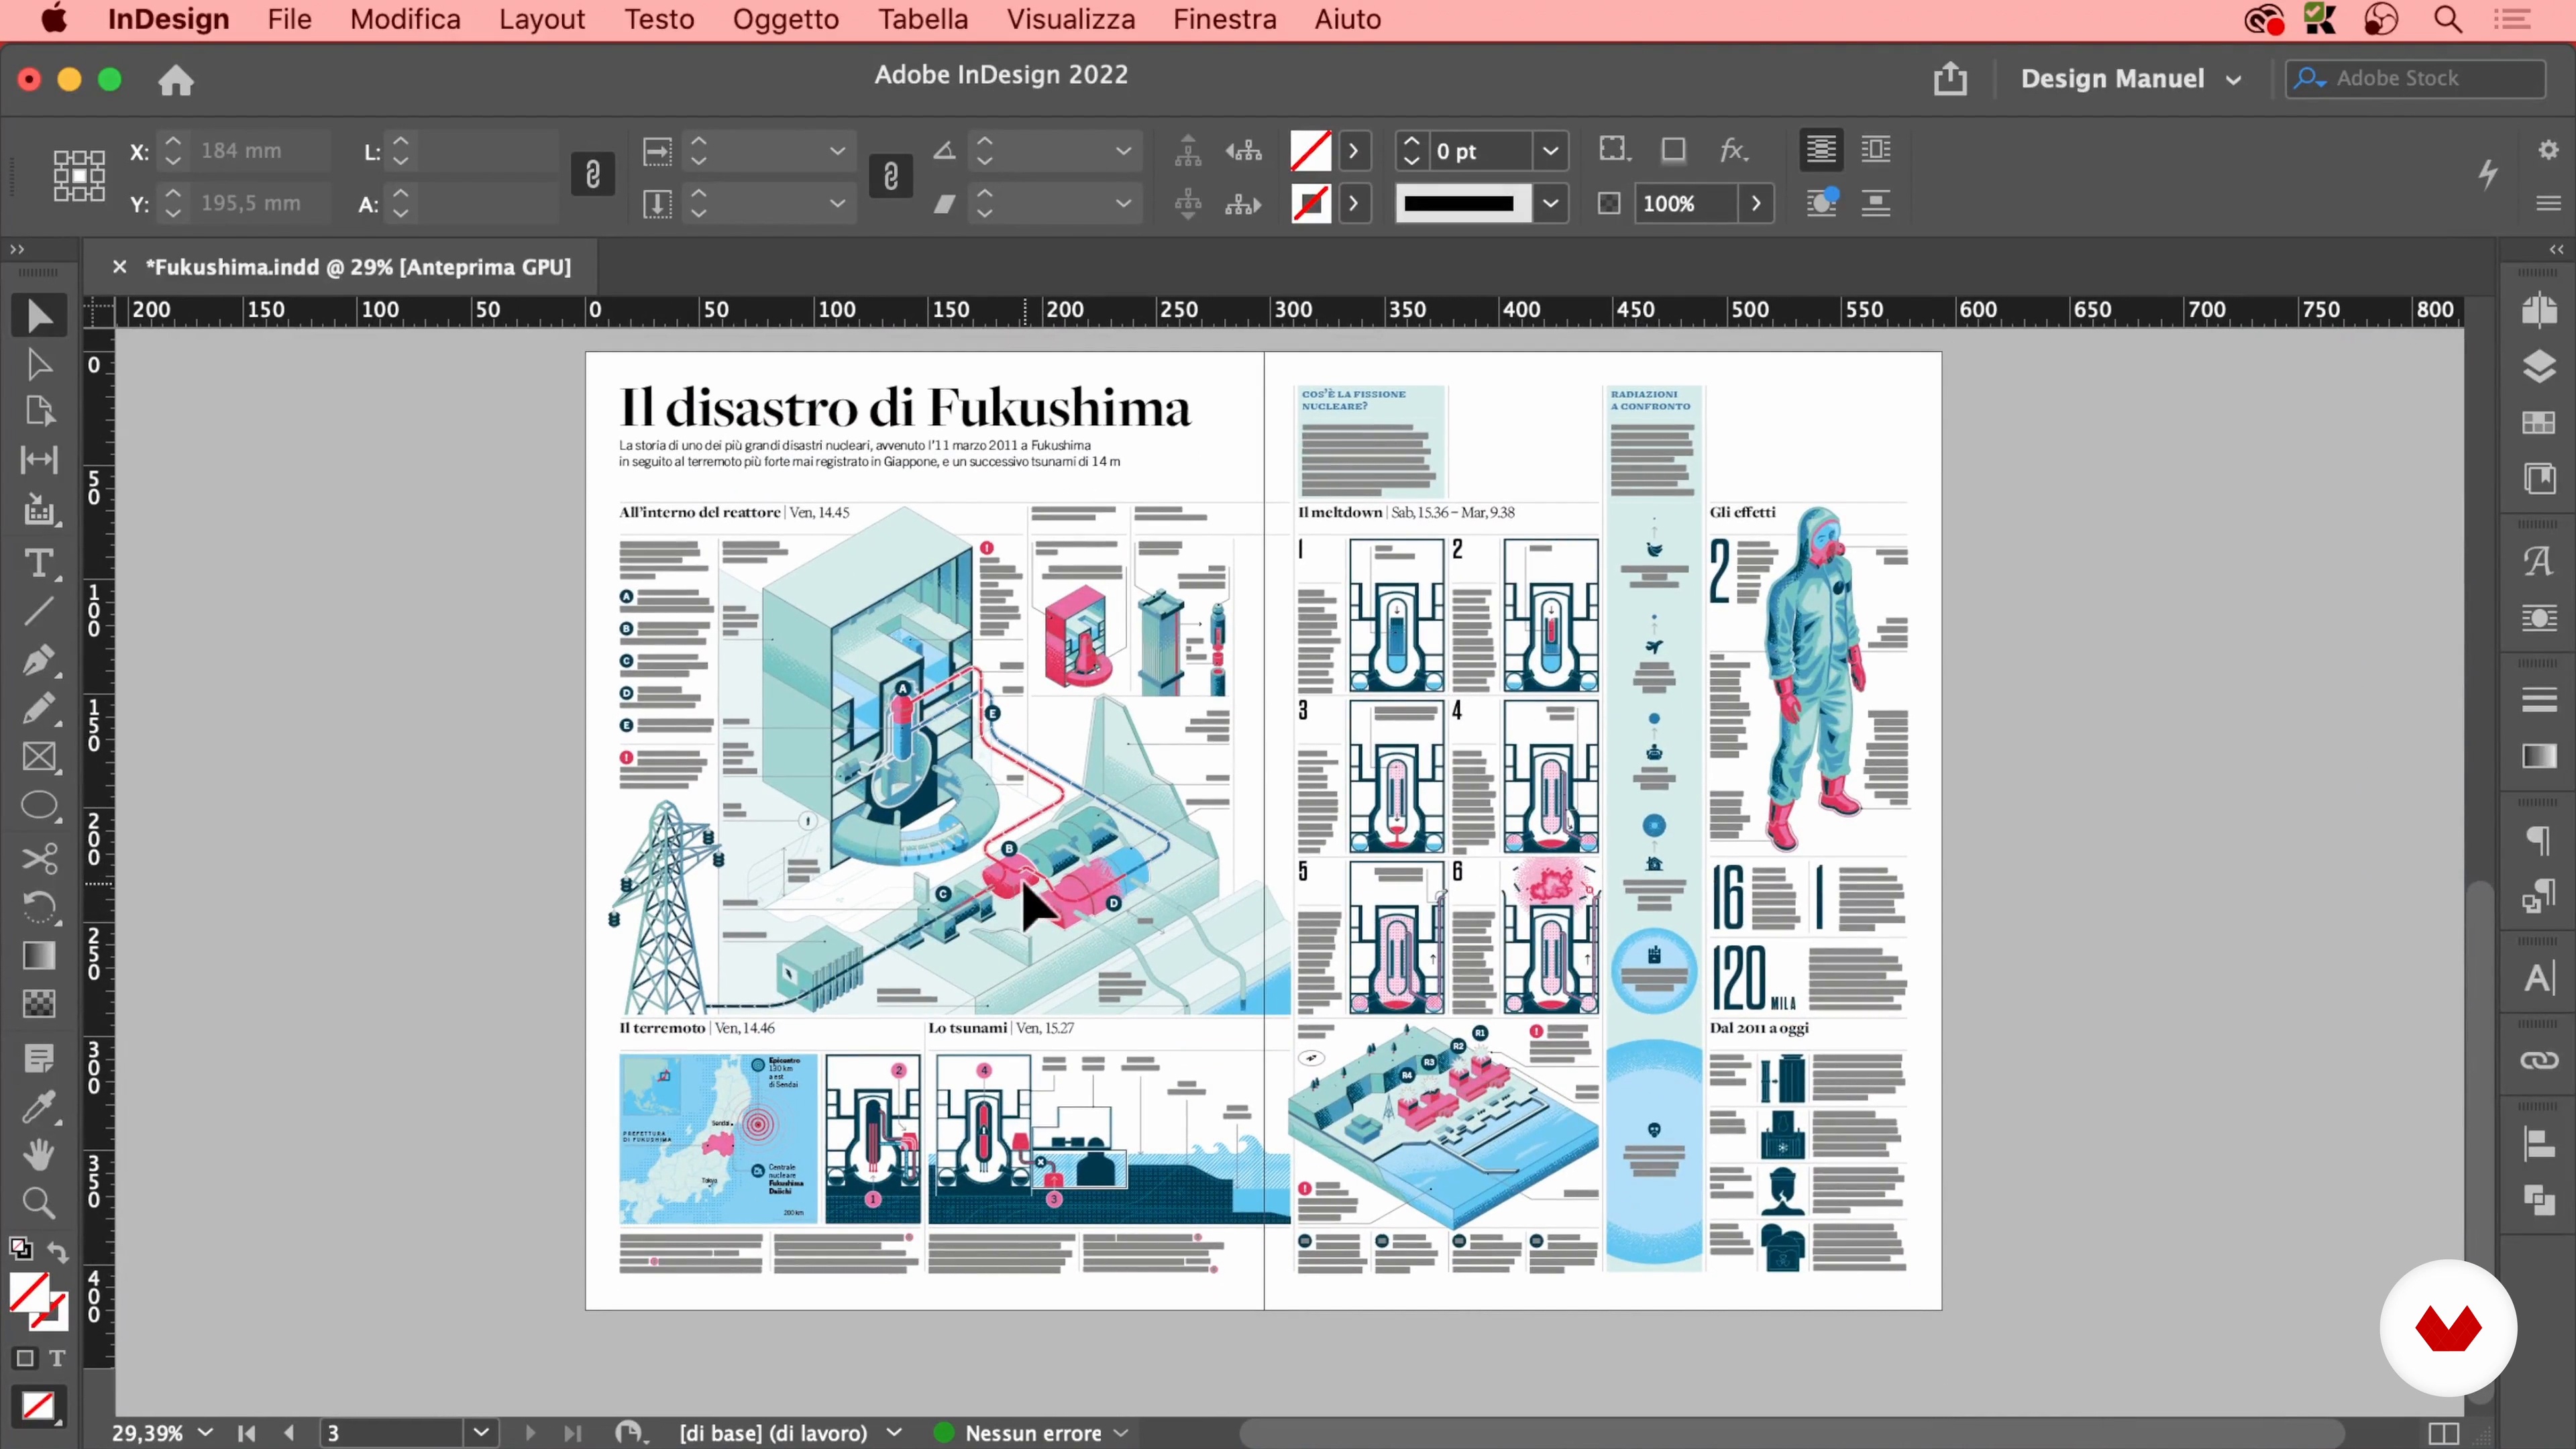The width and height of the screenshot is (2576, 1449).
Task: Pick the Note tool
Action: (39, 1058)
